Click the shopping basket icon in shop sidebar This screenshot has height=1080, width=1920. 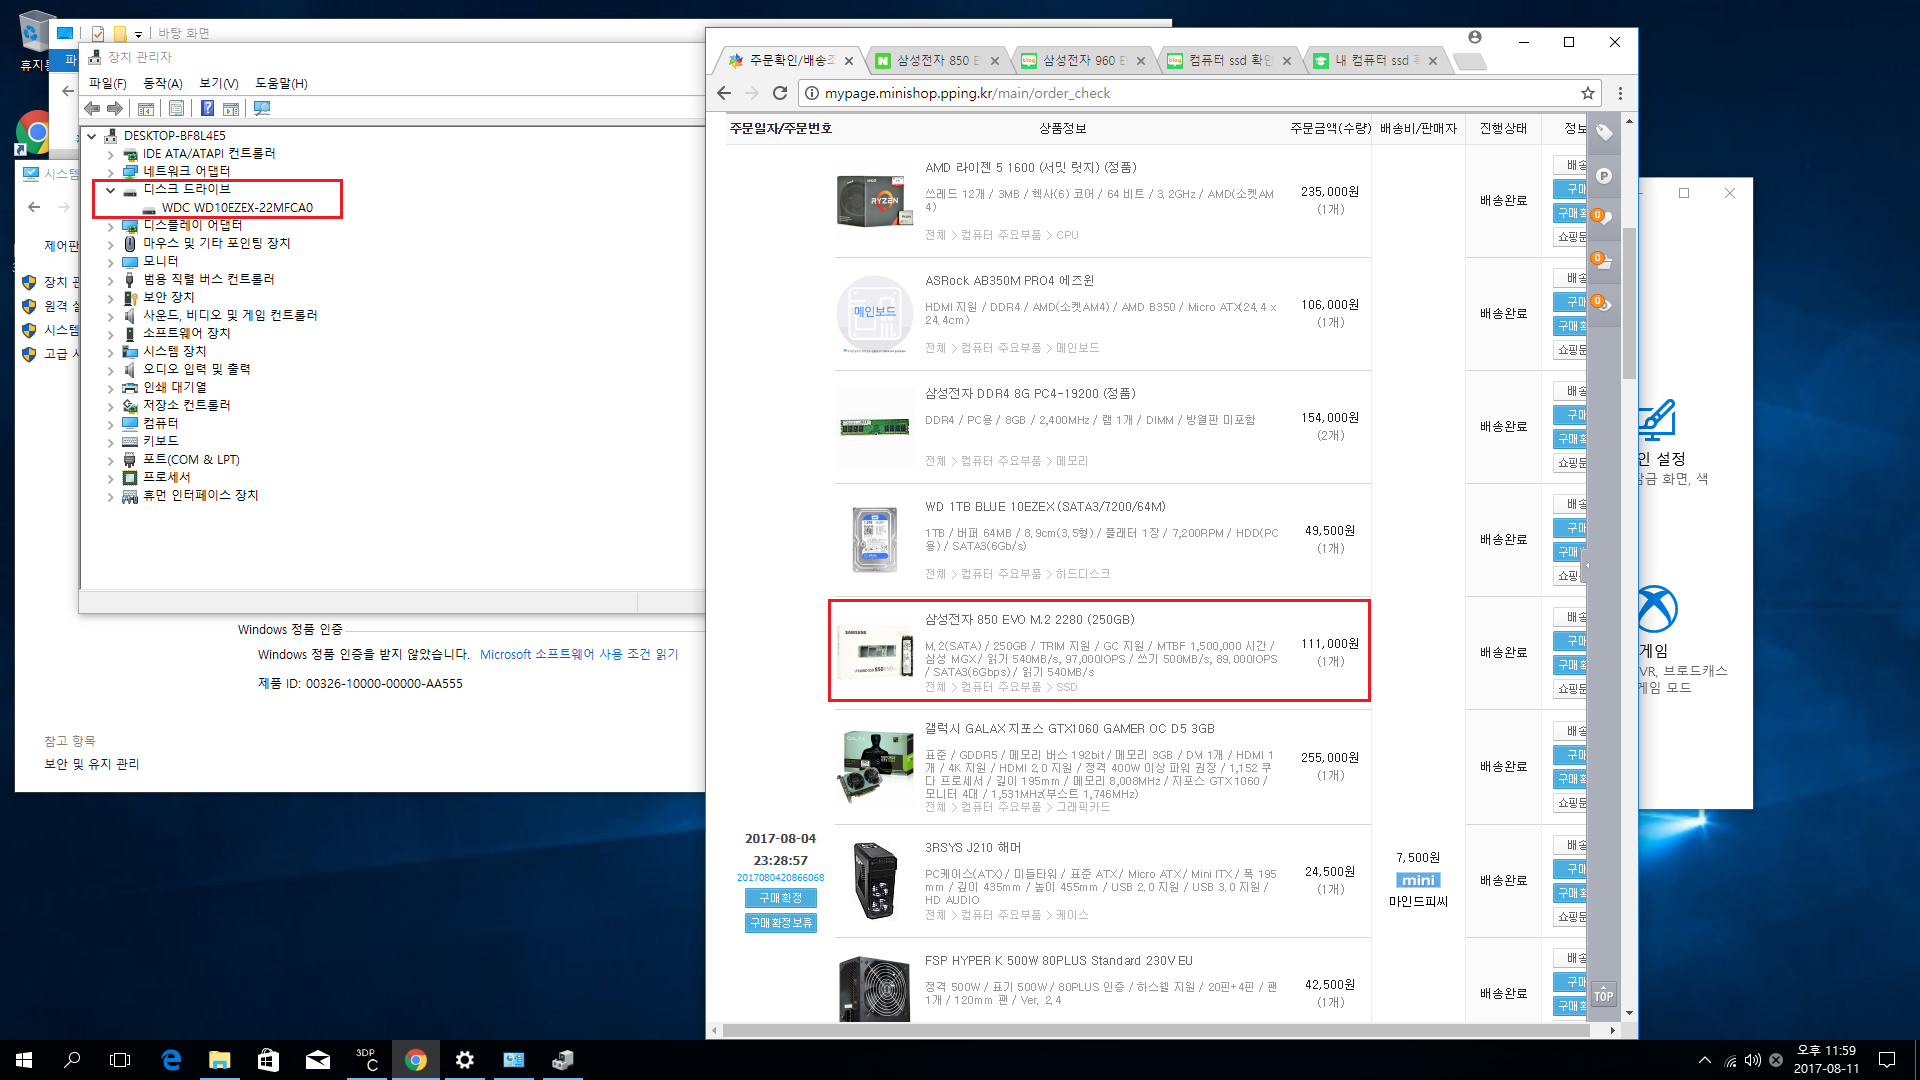1604,261
